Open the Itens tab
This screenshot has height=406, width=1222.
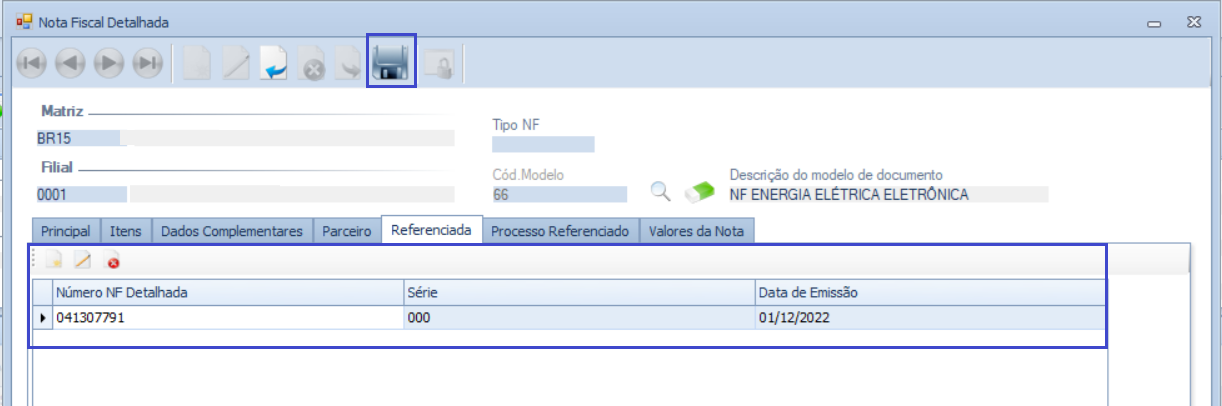[x=126, y=231]
